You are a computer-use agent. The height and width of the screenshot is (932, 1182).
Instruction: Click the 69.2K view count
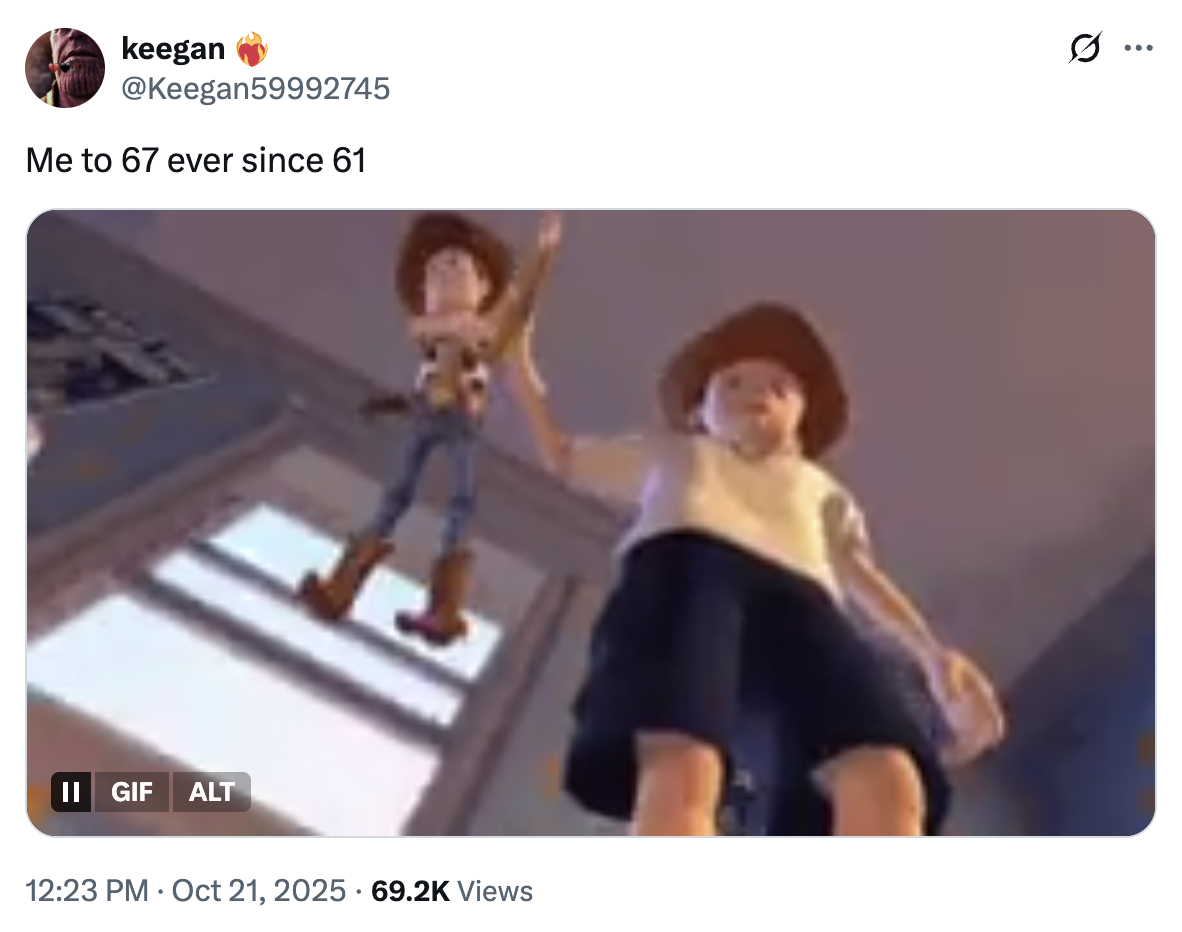click(410, 891)
